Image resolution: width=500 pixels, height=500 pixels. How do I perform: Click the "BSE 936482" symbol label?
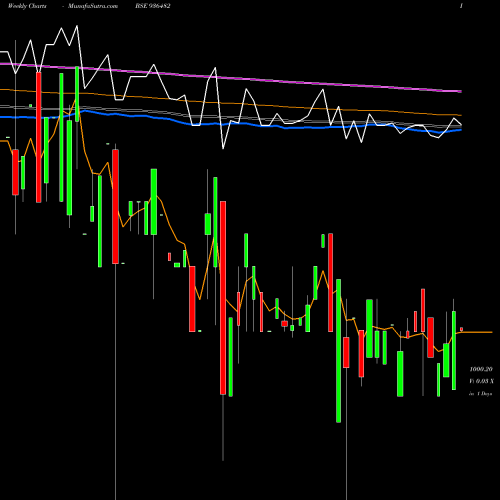coord(153,6)
